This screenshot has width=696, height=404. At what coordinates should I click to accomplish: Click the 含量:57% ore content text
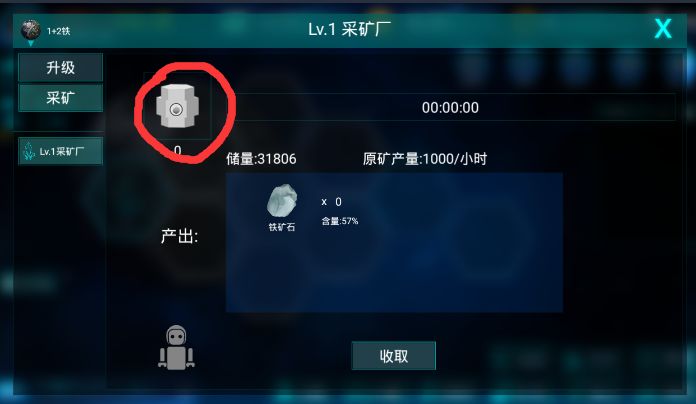[x=340, y=221]
